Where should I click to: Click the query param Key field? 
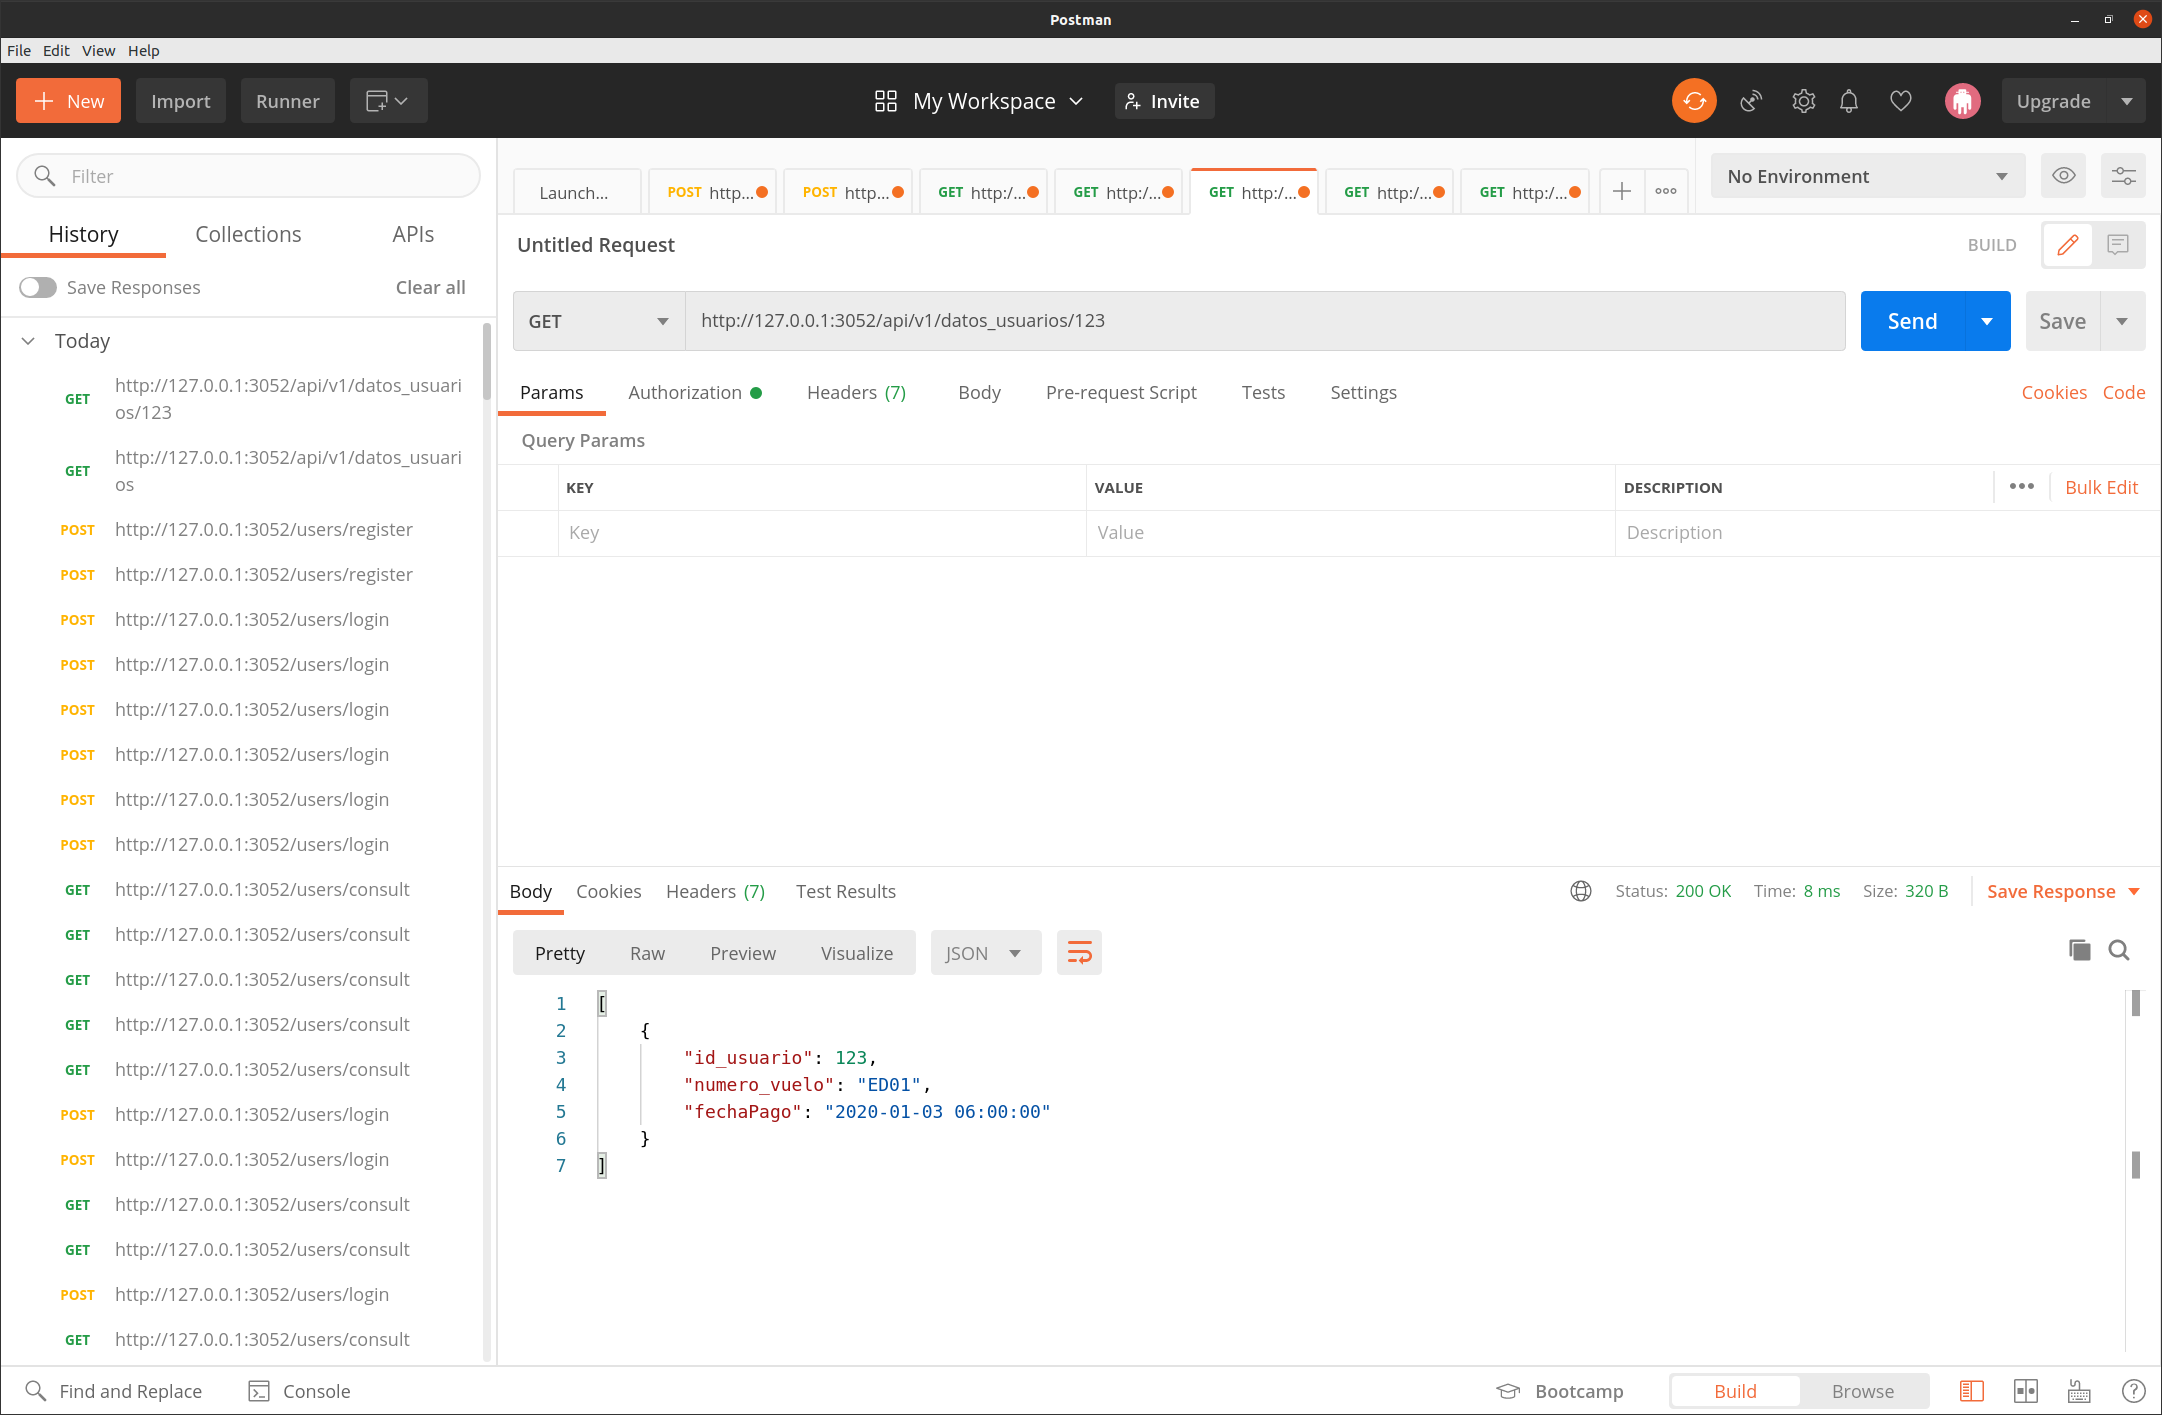pos(822,533)
